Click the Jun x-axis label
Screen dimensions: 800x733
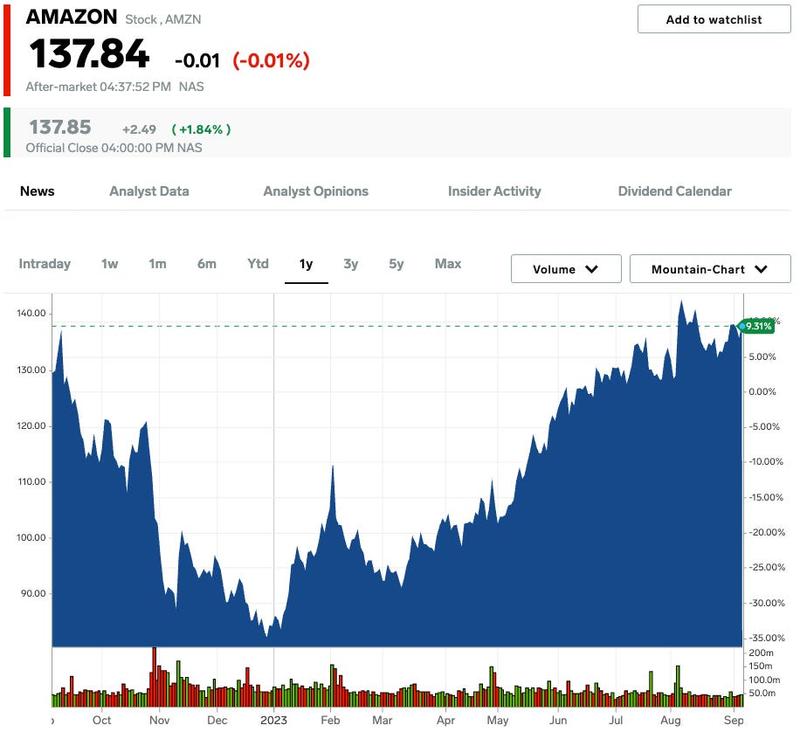coord(558,720)
